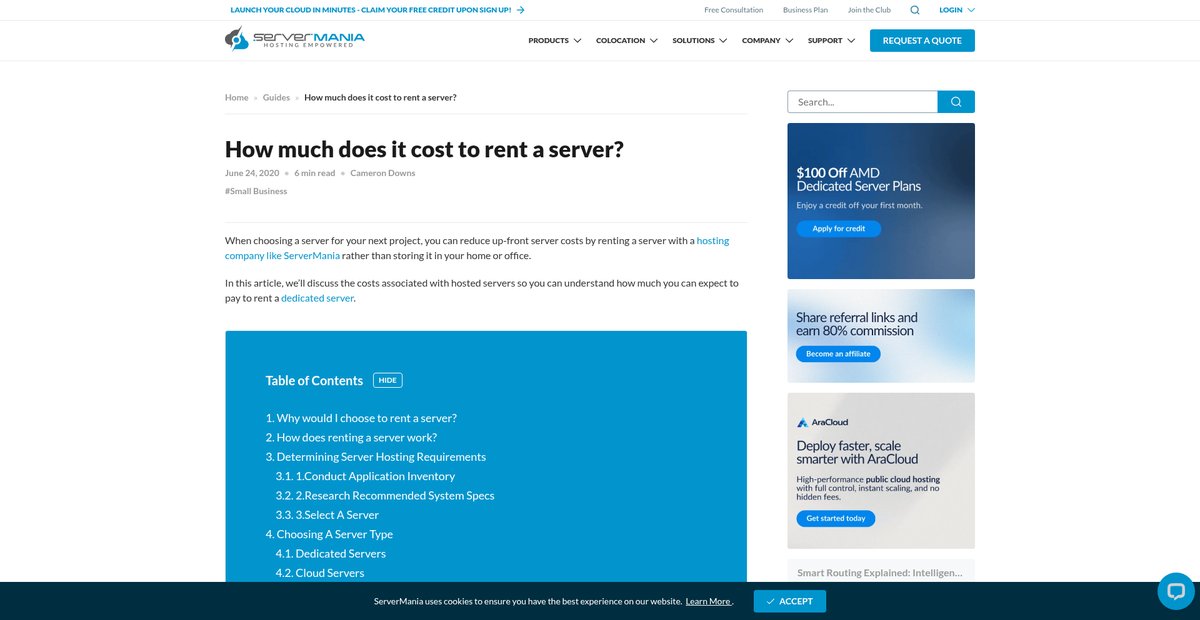Jump to Conduct Application Inventory section

point(365,476)
